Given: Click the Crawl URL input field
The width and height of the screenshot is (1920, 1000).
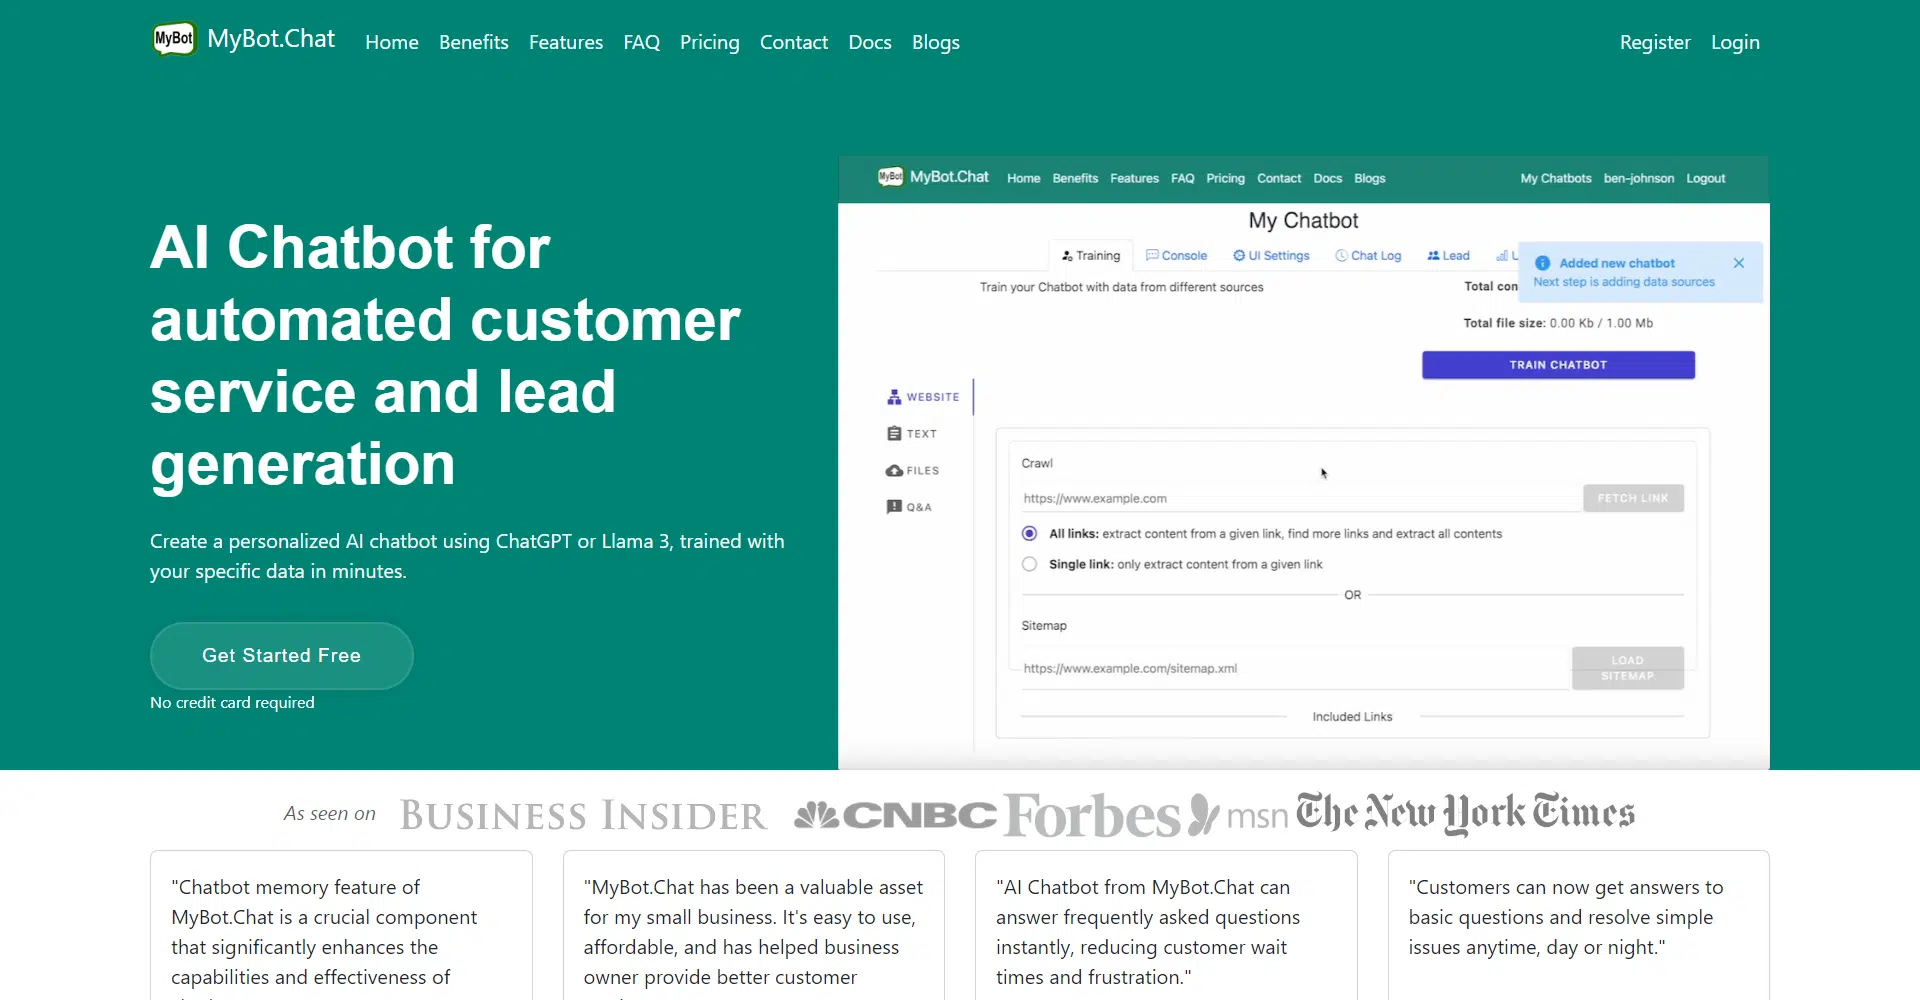Looking at the screenshot, I should (x=1298, y=498).
